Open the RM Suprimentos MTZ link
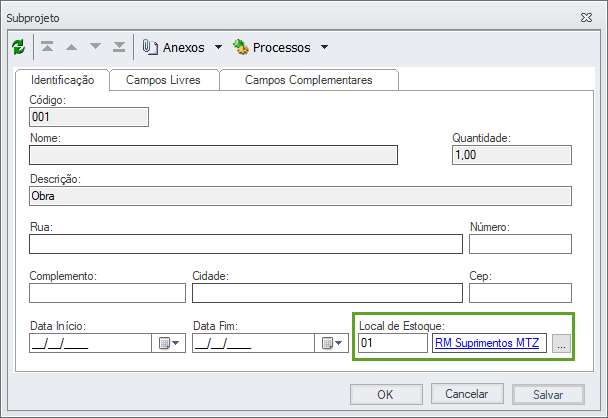This screenshot has width=608, height=418. 487,344
